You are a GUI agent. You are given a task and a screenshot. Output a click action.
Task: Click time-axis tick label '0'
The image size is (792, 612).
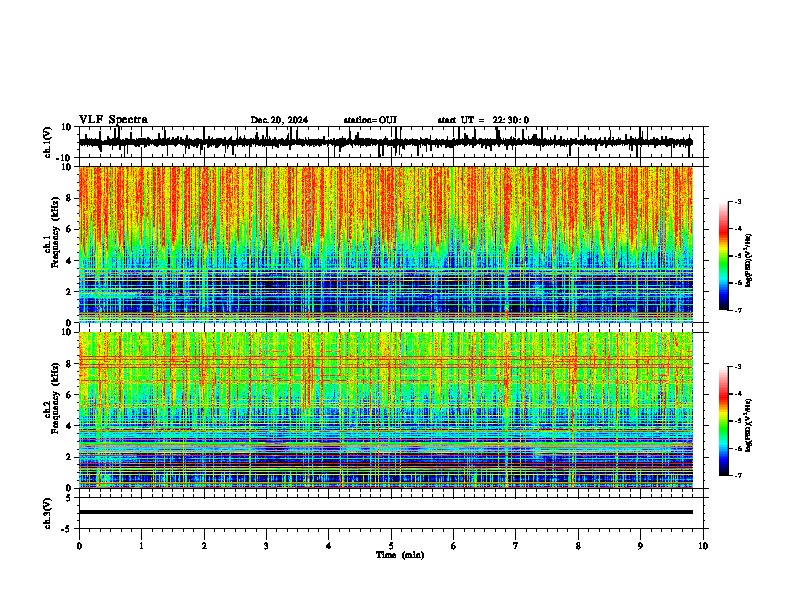coord(79,546)
